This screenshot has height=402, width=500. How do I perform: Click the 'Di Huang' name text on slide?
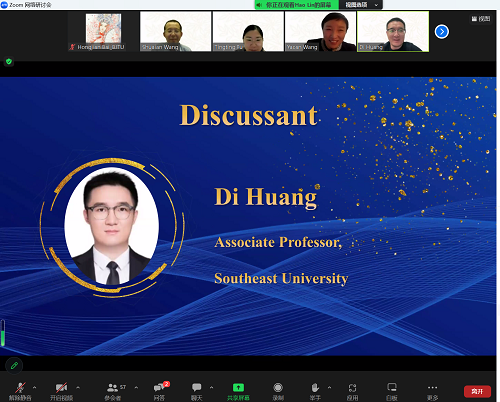[x=265, y=197]
